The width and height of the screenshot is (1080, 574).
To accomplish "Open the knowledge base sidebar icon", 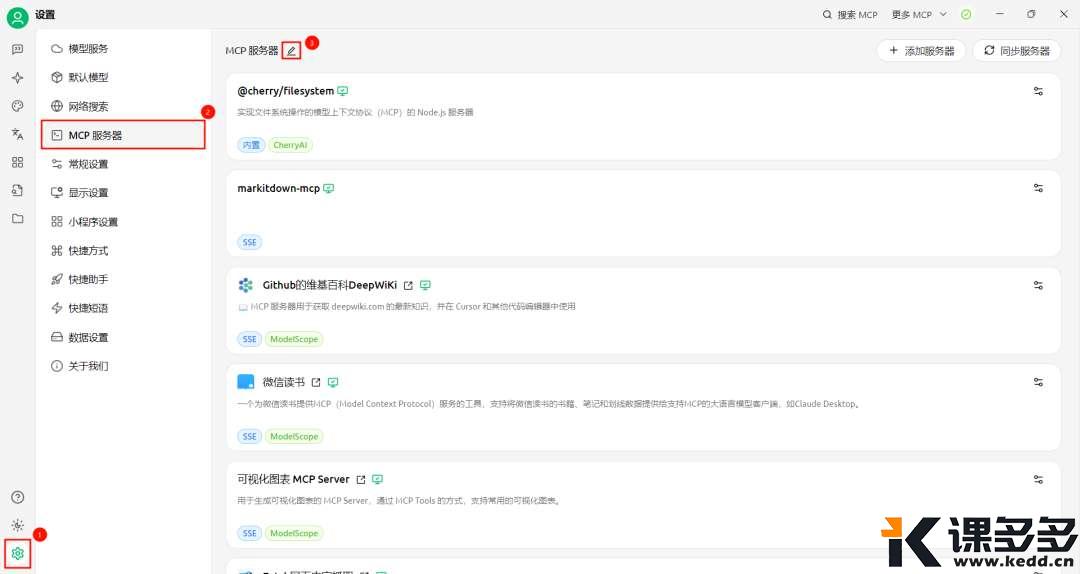I will (x=18, y=190).
